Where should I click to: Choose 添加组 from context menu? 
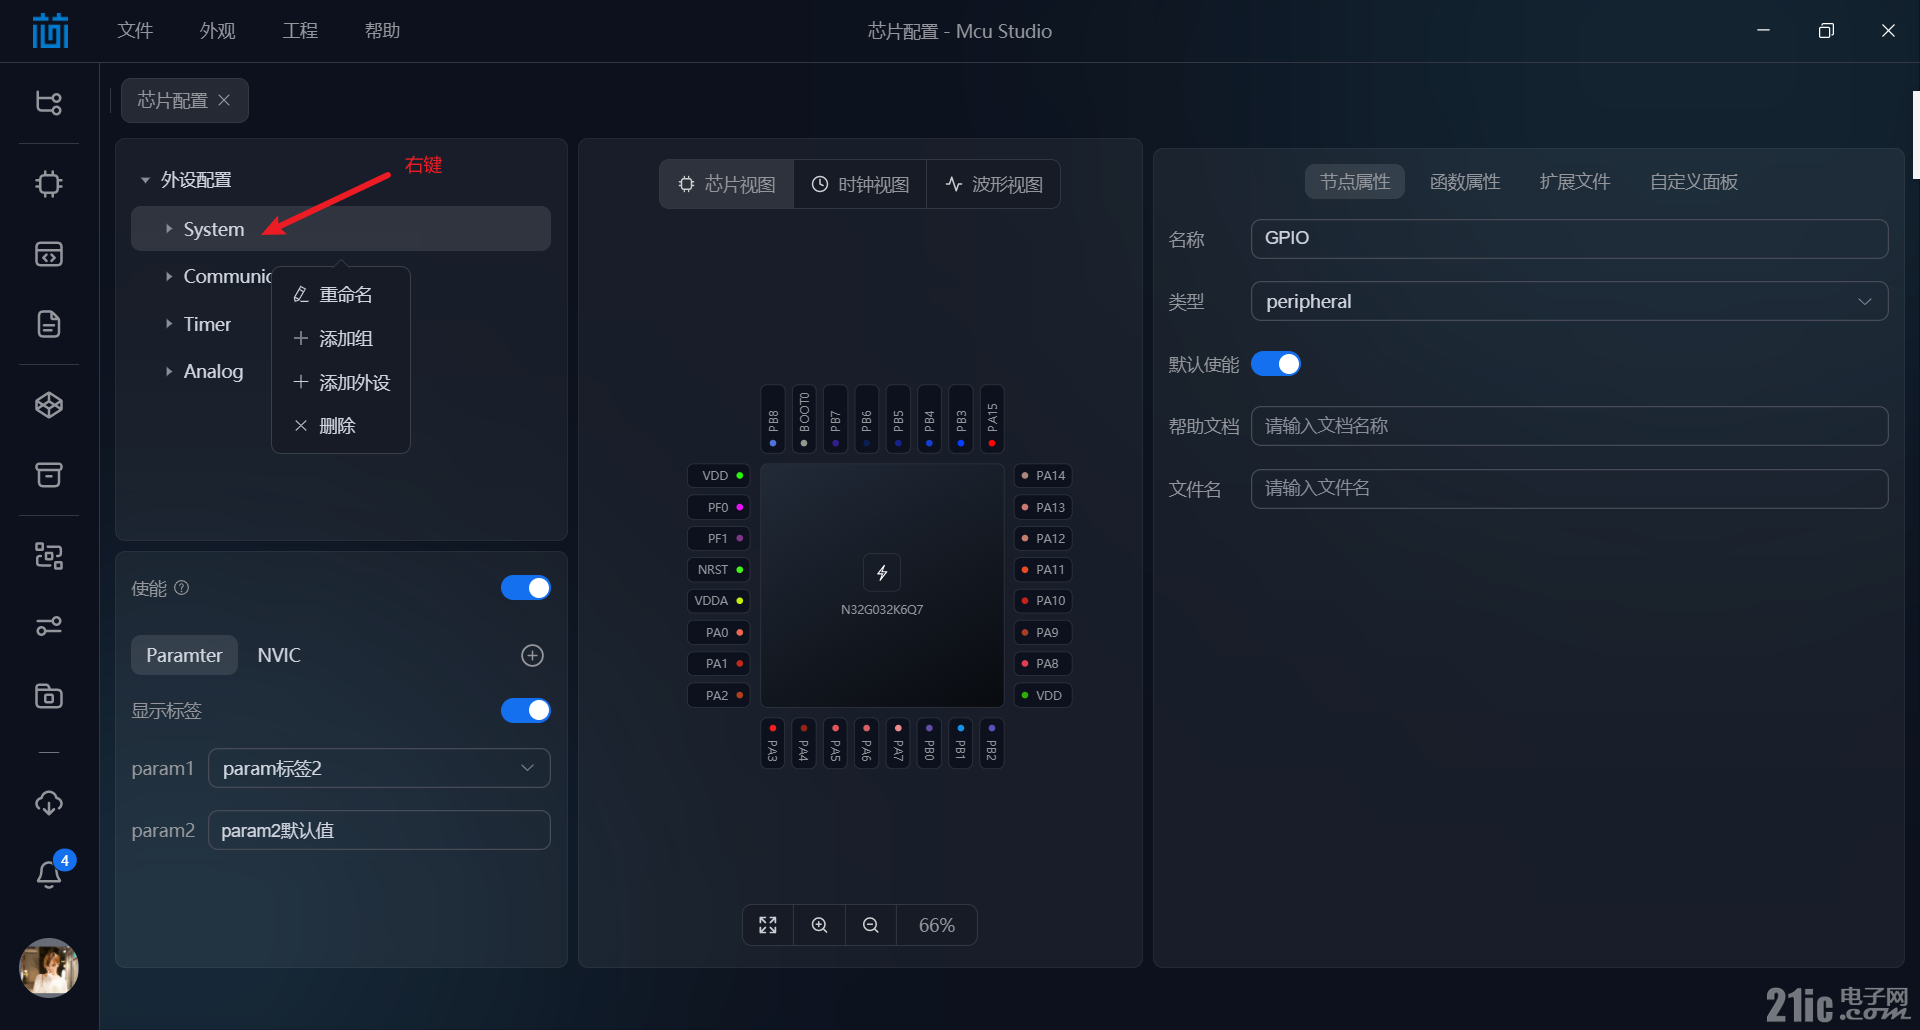[341, 339]
